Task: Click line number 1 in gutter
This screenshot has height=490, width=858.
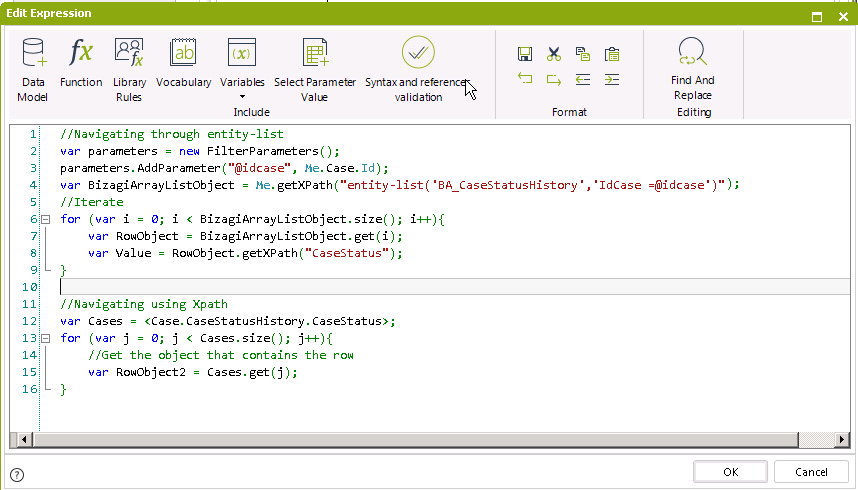Action: click(33, 134)
